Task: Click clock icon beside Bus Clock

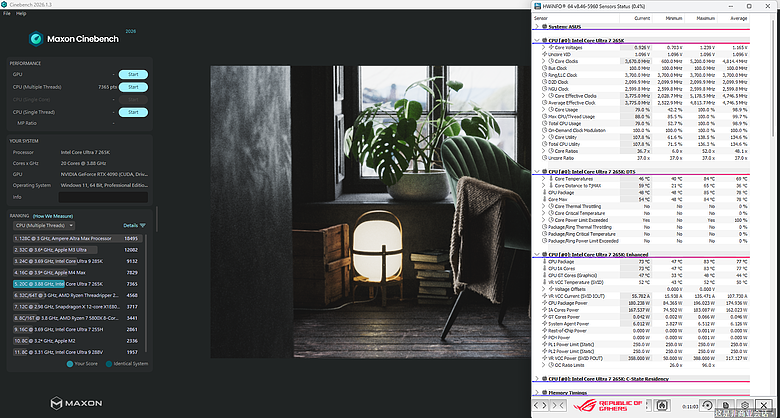Action: [544, 68]
